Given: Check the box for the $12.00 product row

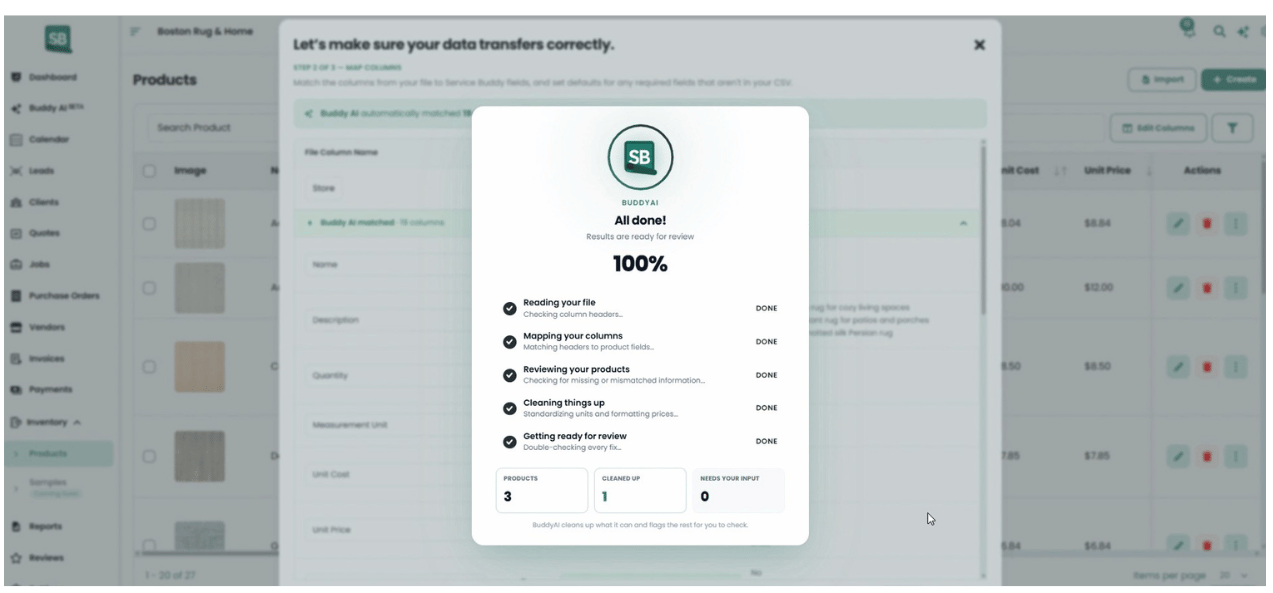Looking at the screenshot, I should pyautogui.click(x=148, y=288).
